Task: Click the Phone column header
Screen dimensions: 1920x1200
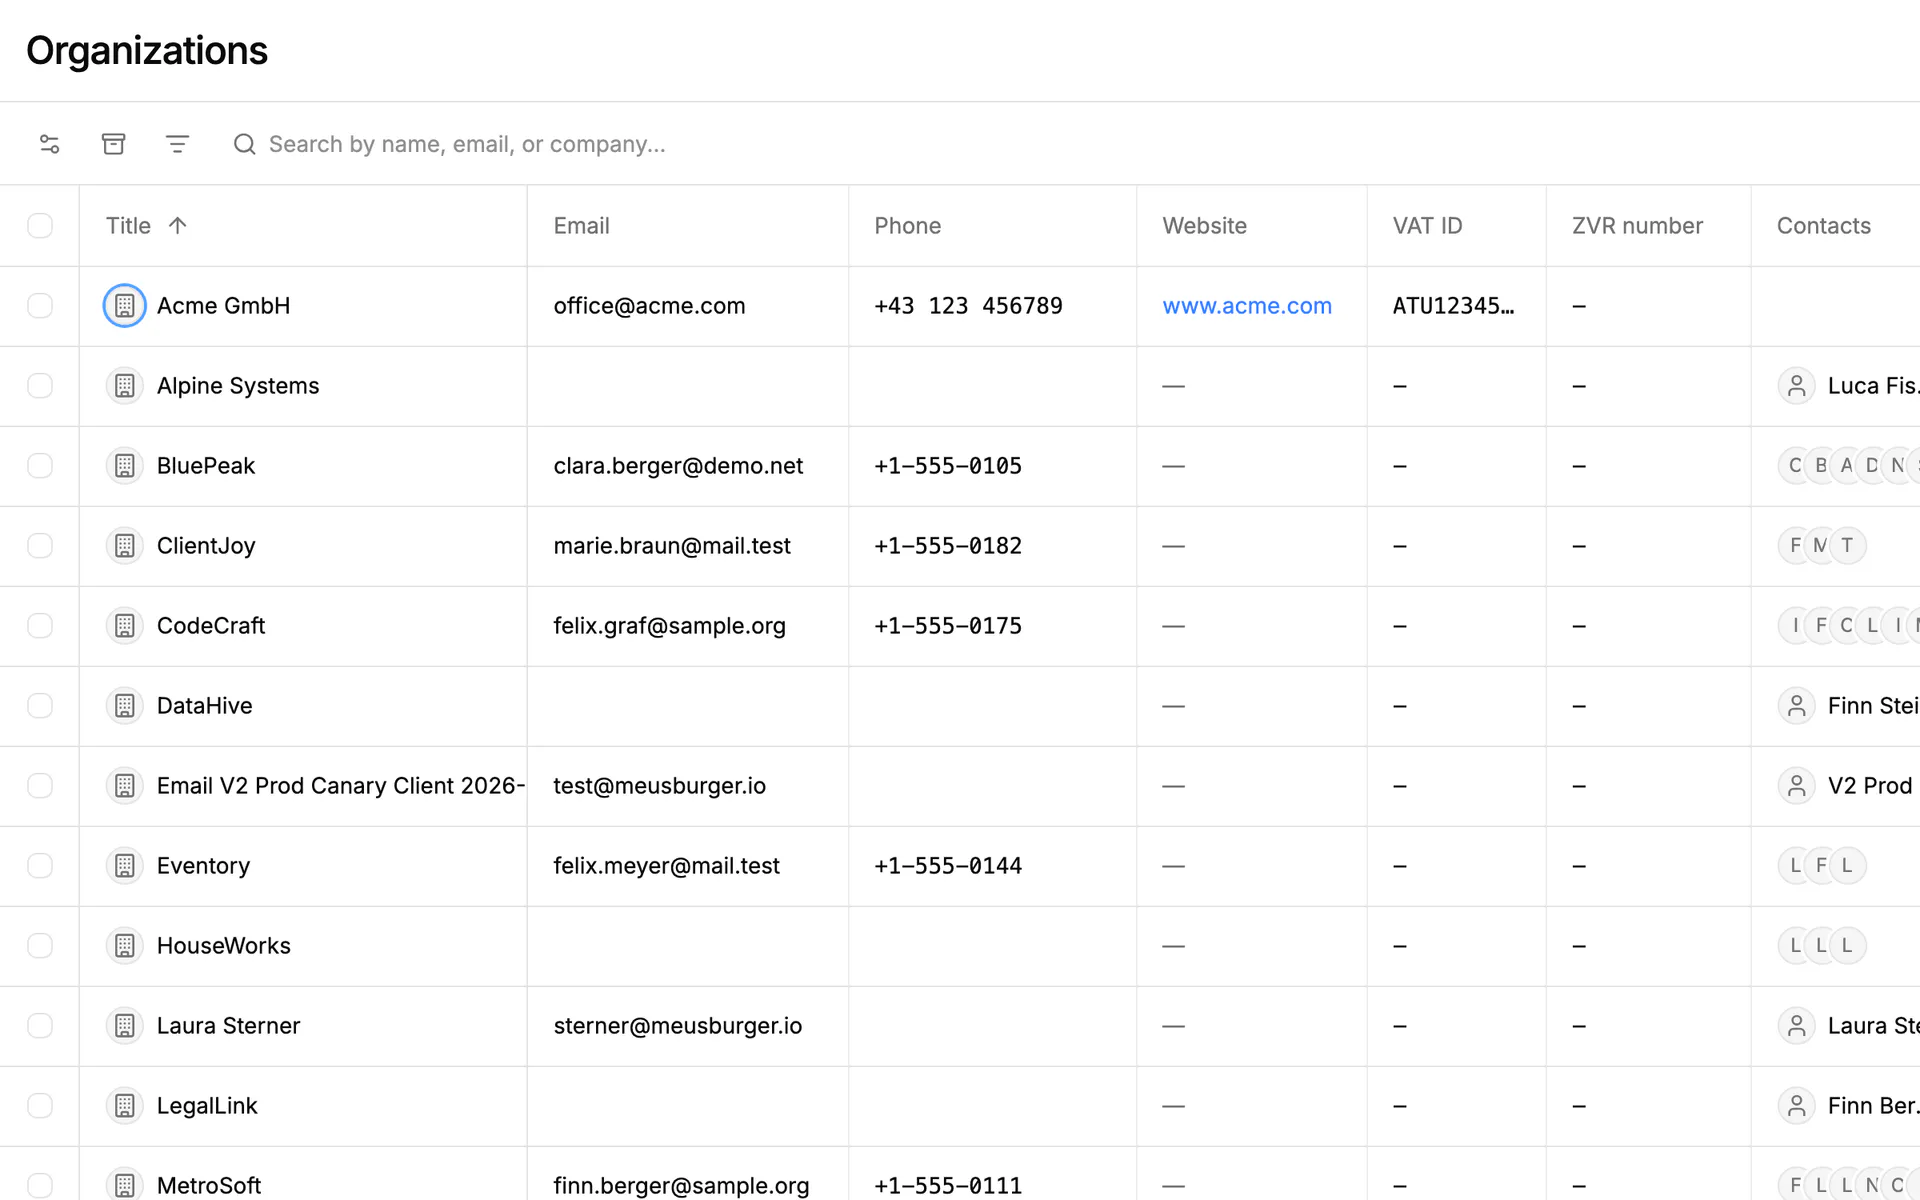Action: [907, 226]
